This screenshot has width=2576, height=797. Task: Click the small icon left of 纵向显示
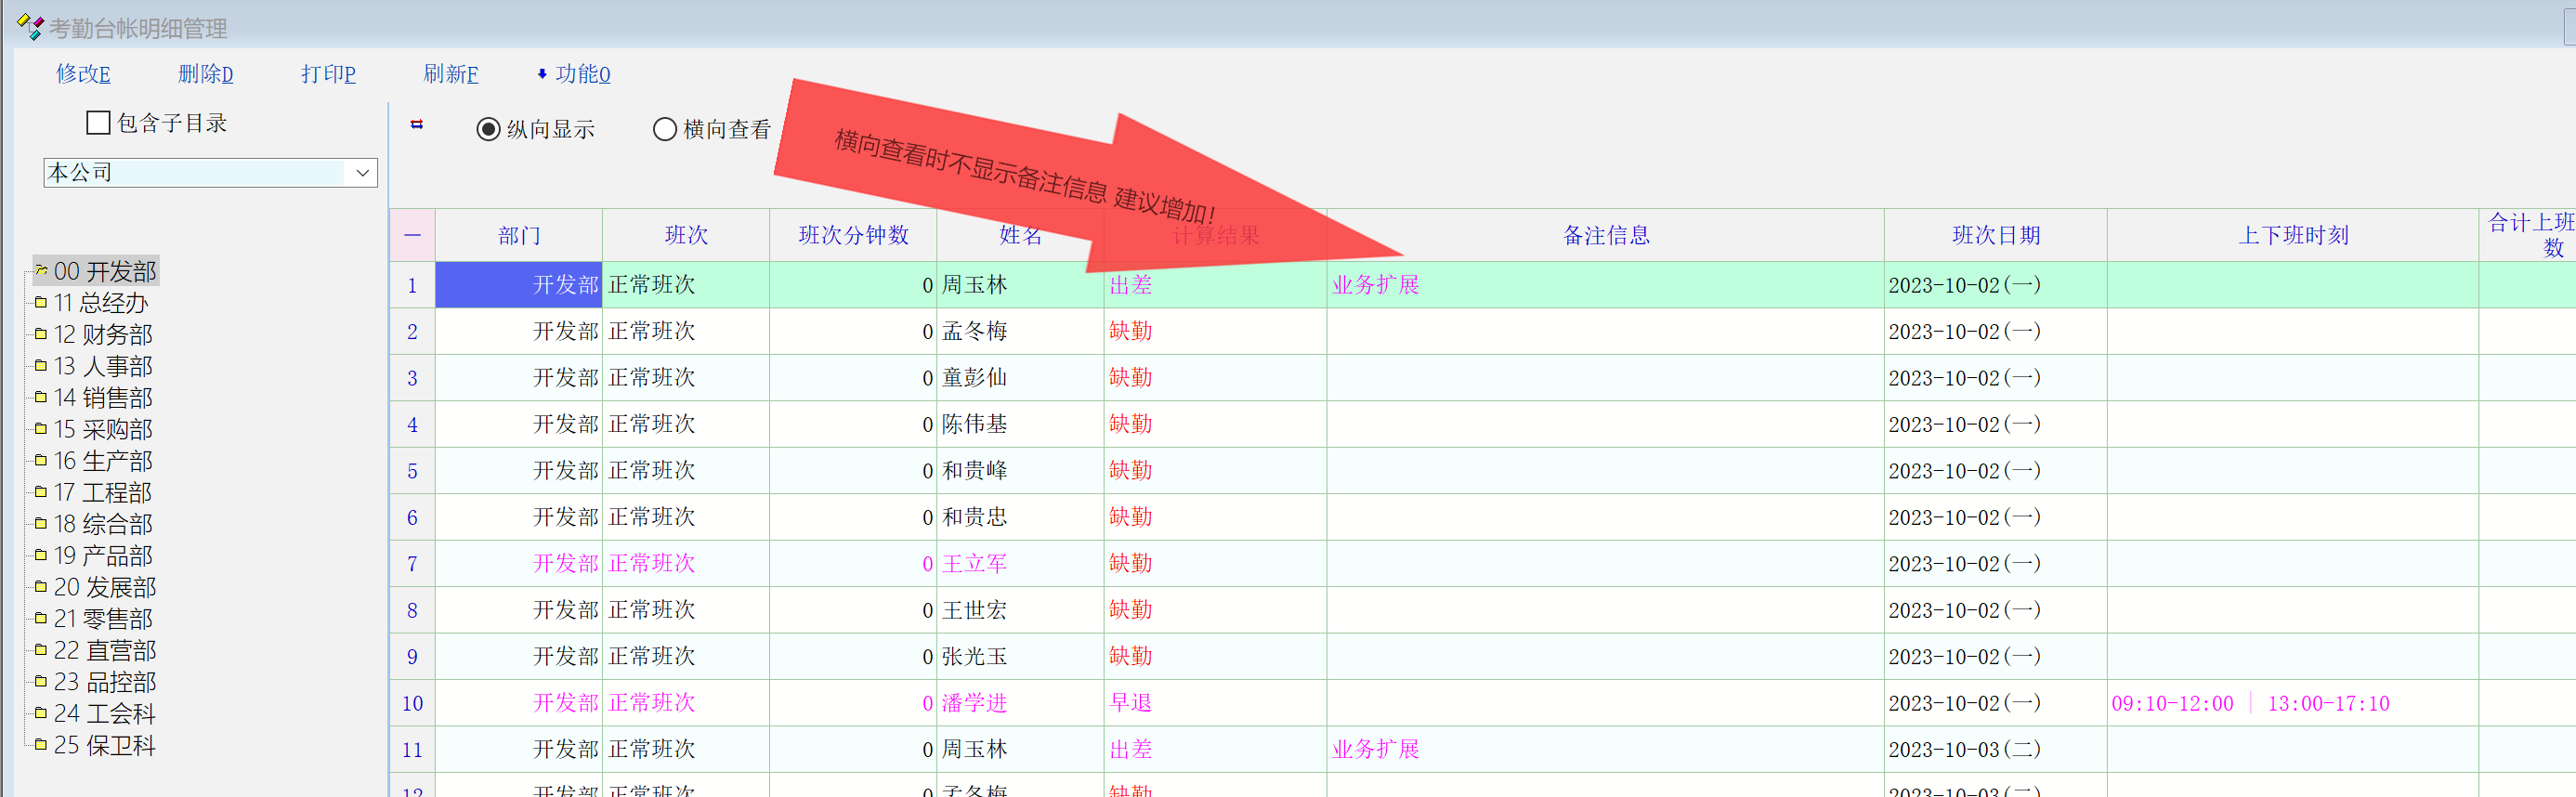tap(417, 125)
